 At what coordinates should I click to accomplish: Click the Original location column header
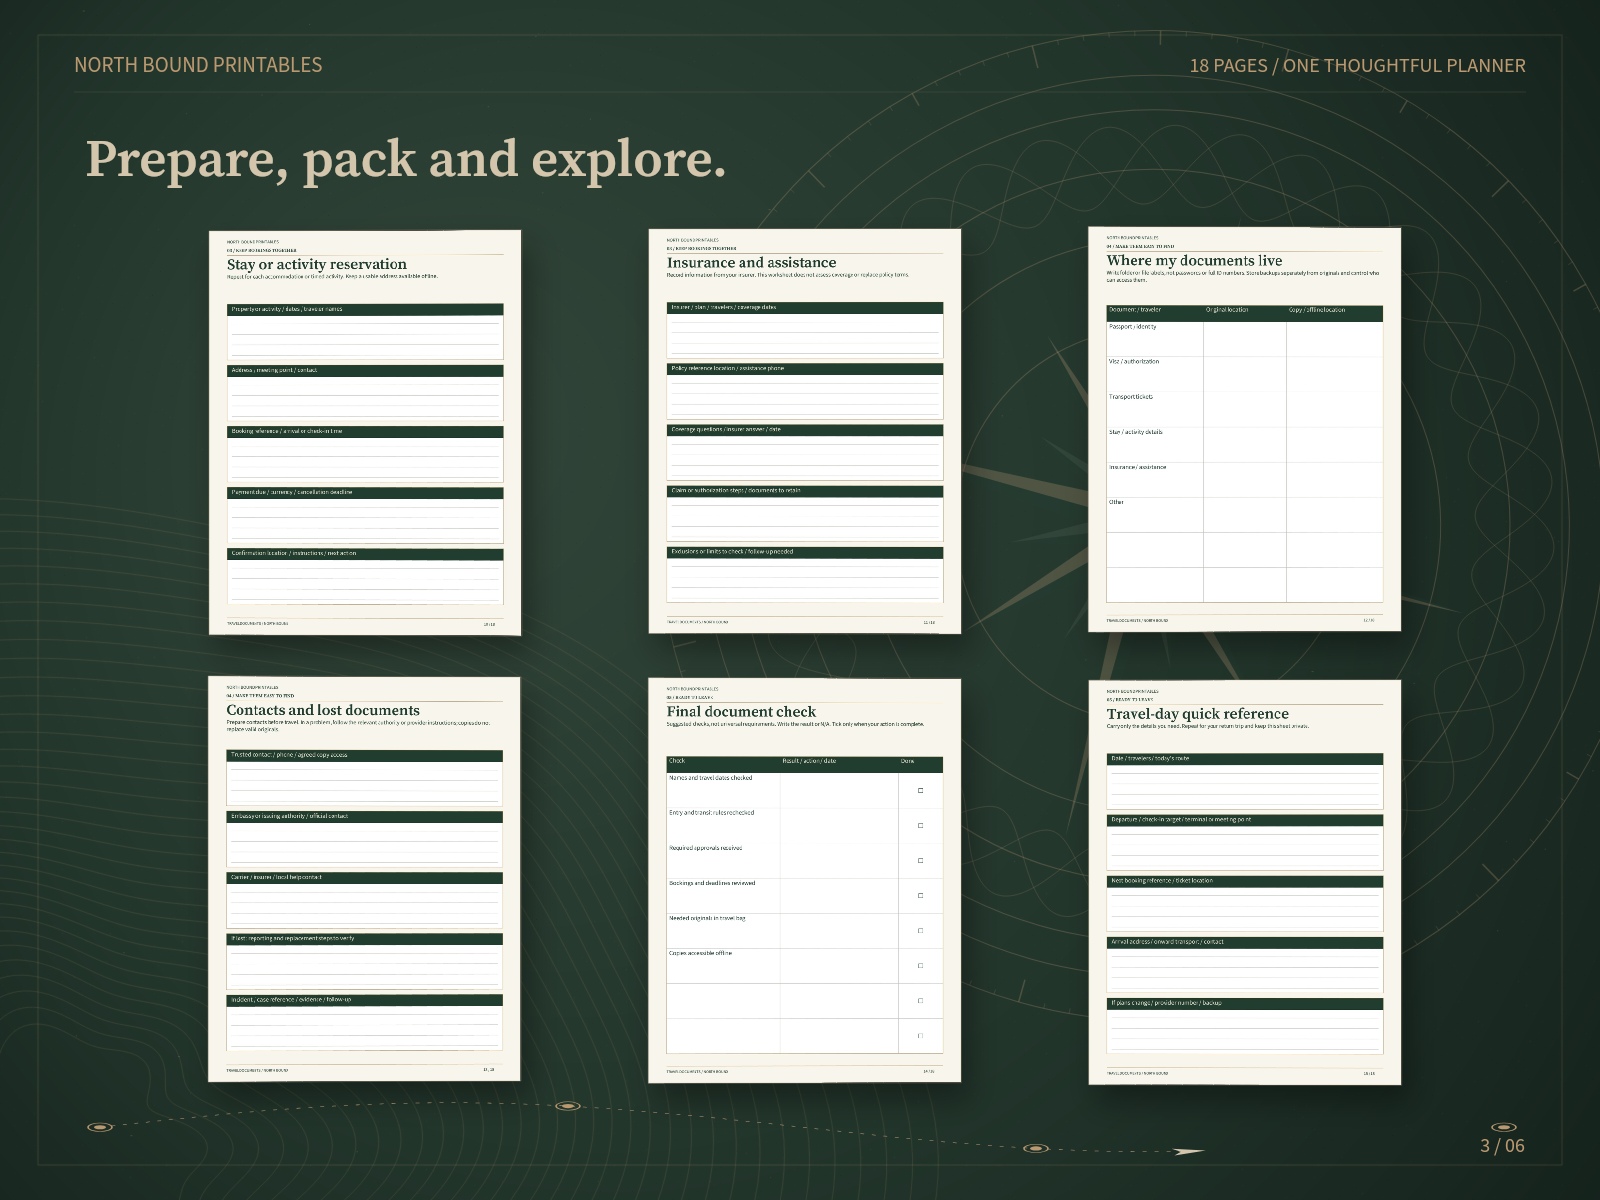(1227, 310)
